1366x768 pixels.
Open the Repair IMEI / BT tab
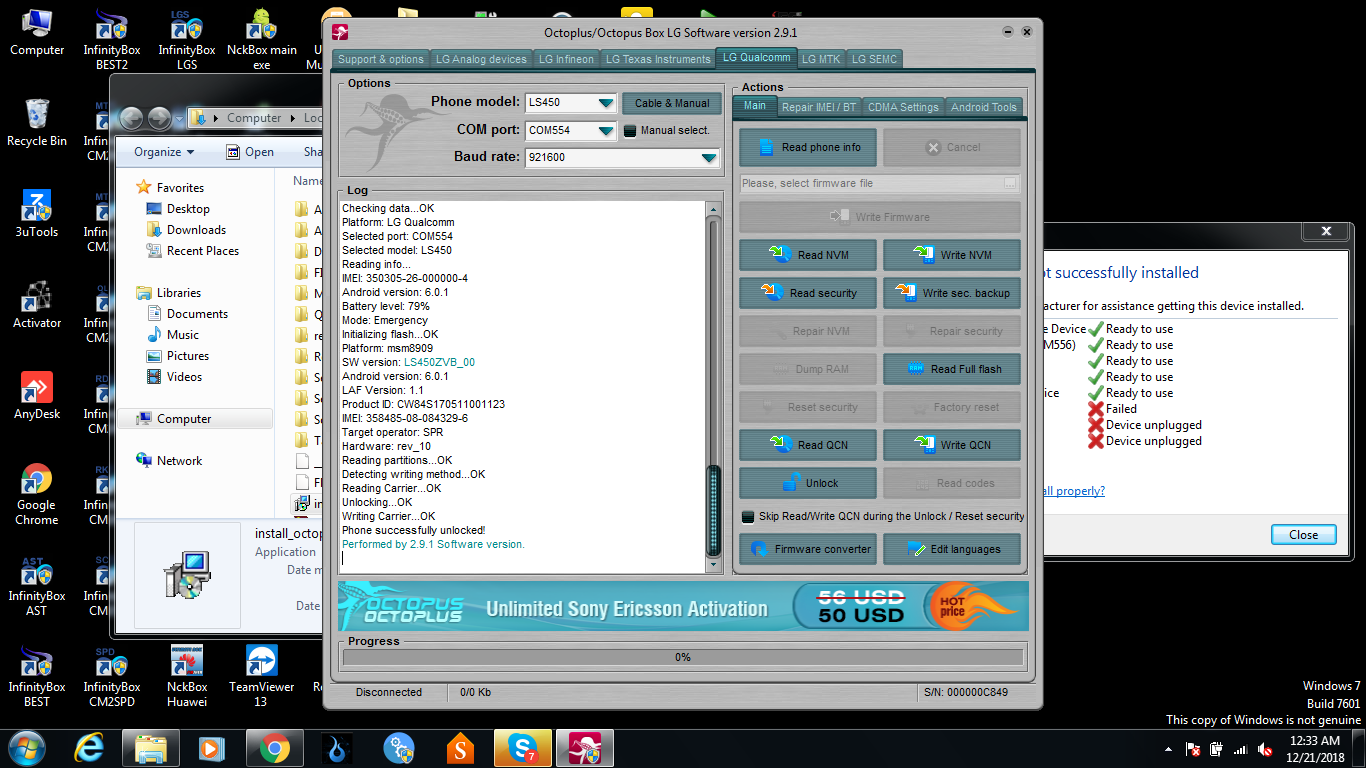(819, 107)
